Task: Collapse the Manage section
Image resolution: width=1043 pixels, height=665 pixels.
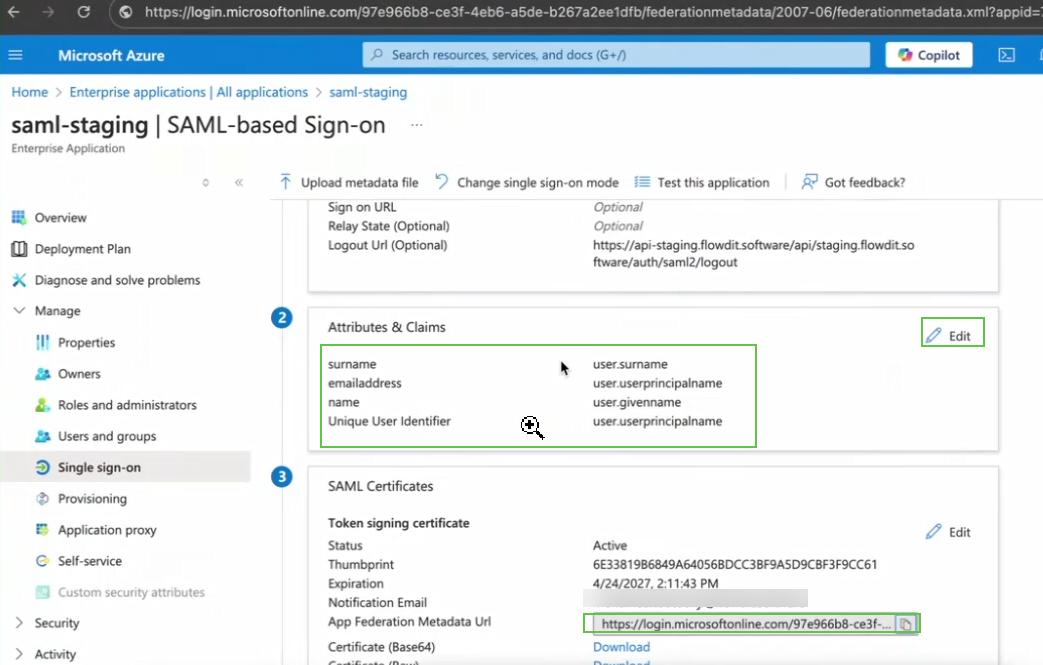Action: pyautogui.click(x=47, y=311)
